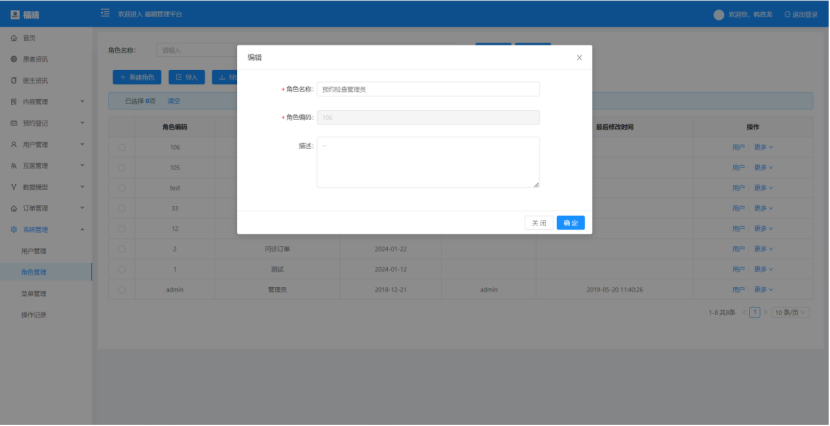Go to 首页 via the home icon
This screenshot has height=426, width=830.
point(13,38)
